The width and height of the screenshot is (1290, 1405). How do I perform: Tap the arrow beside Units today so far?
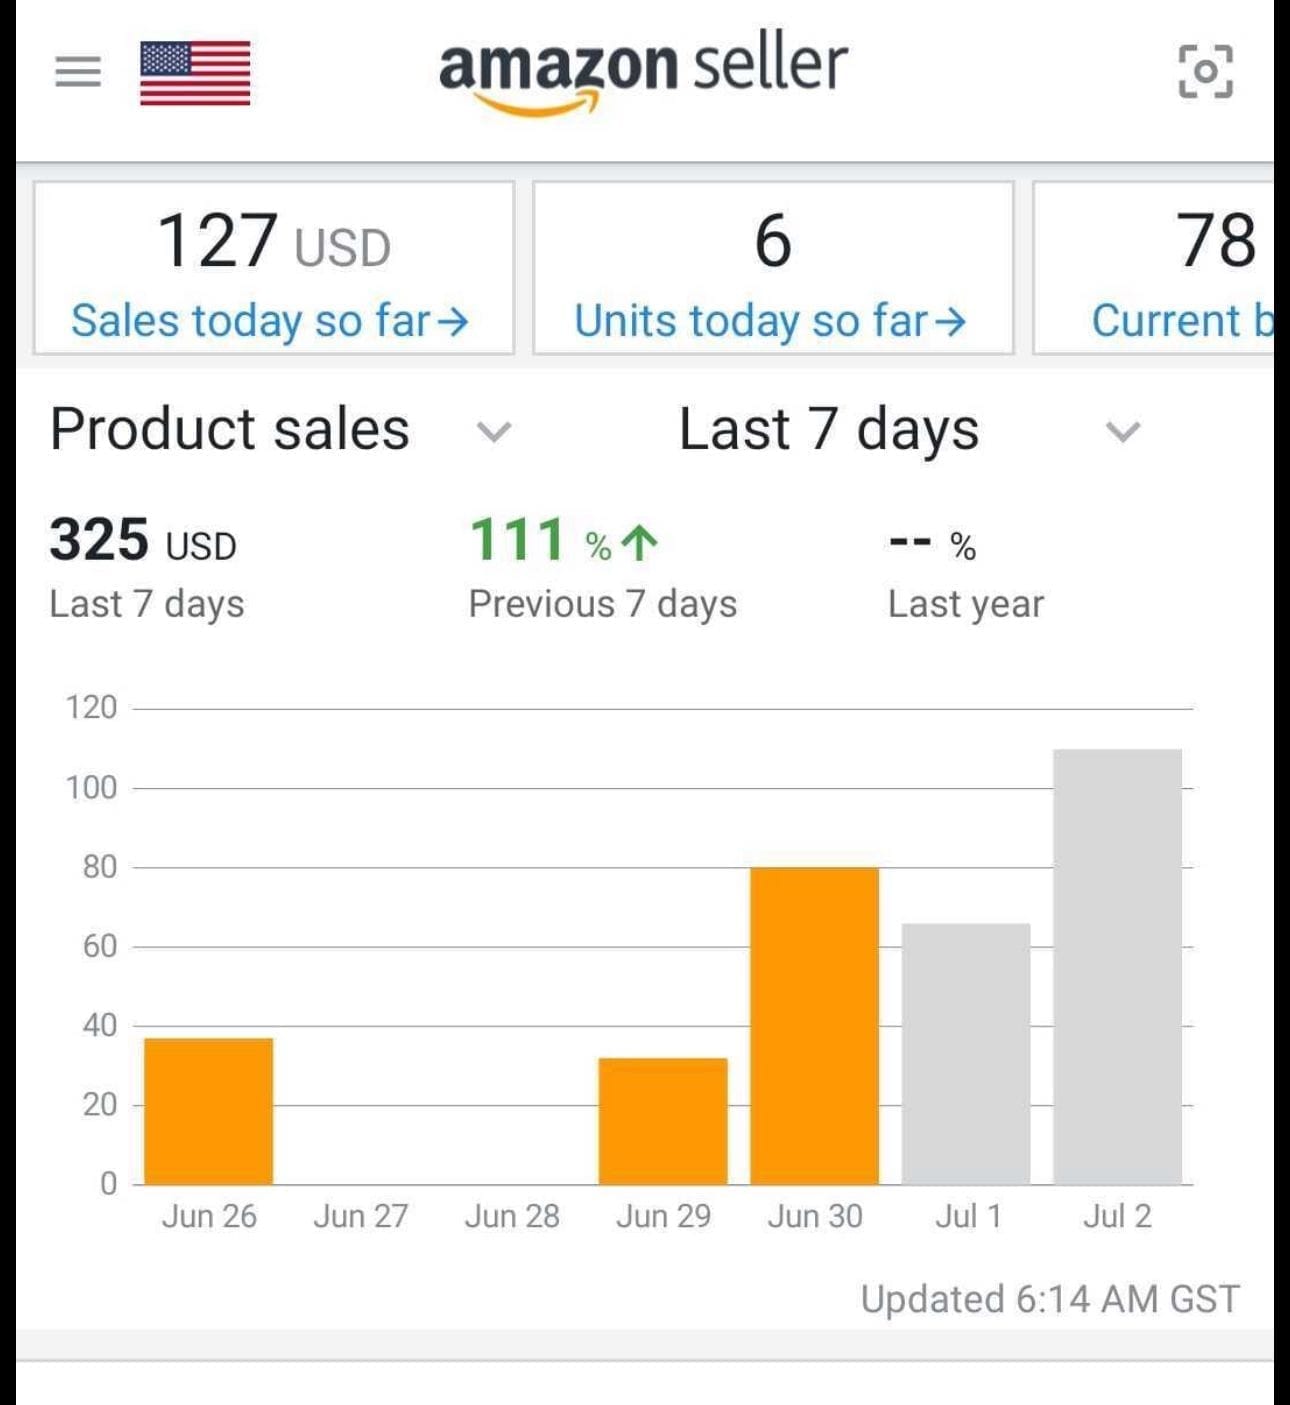pyautogui.click(x=951, y=321)
